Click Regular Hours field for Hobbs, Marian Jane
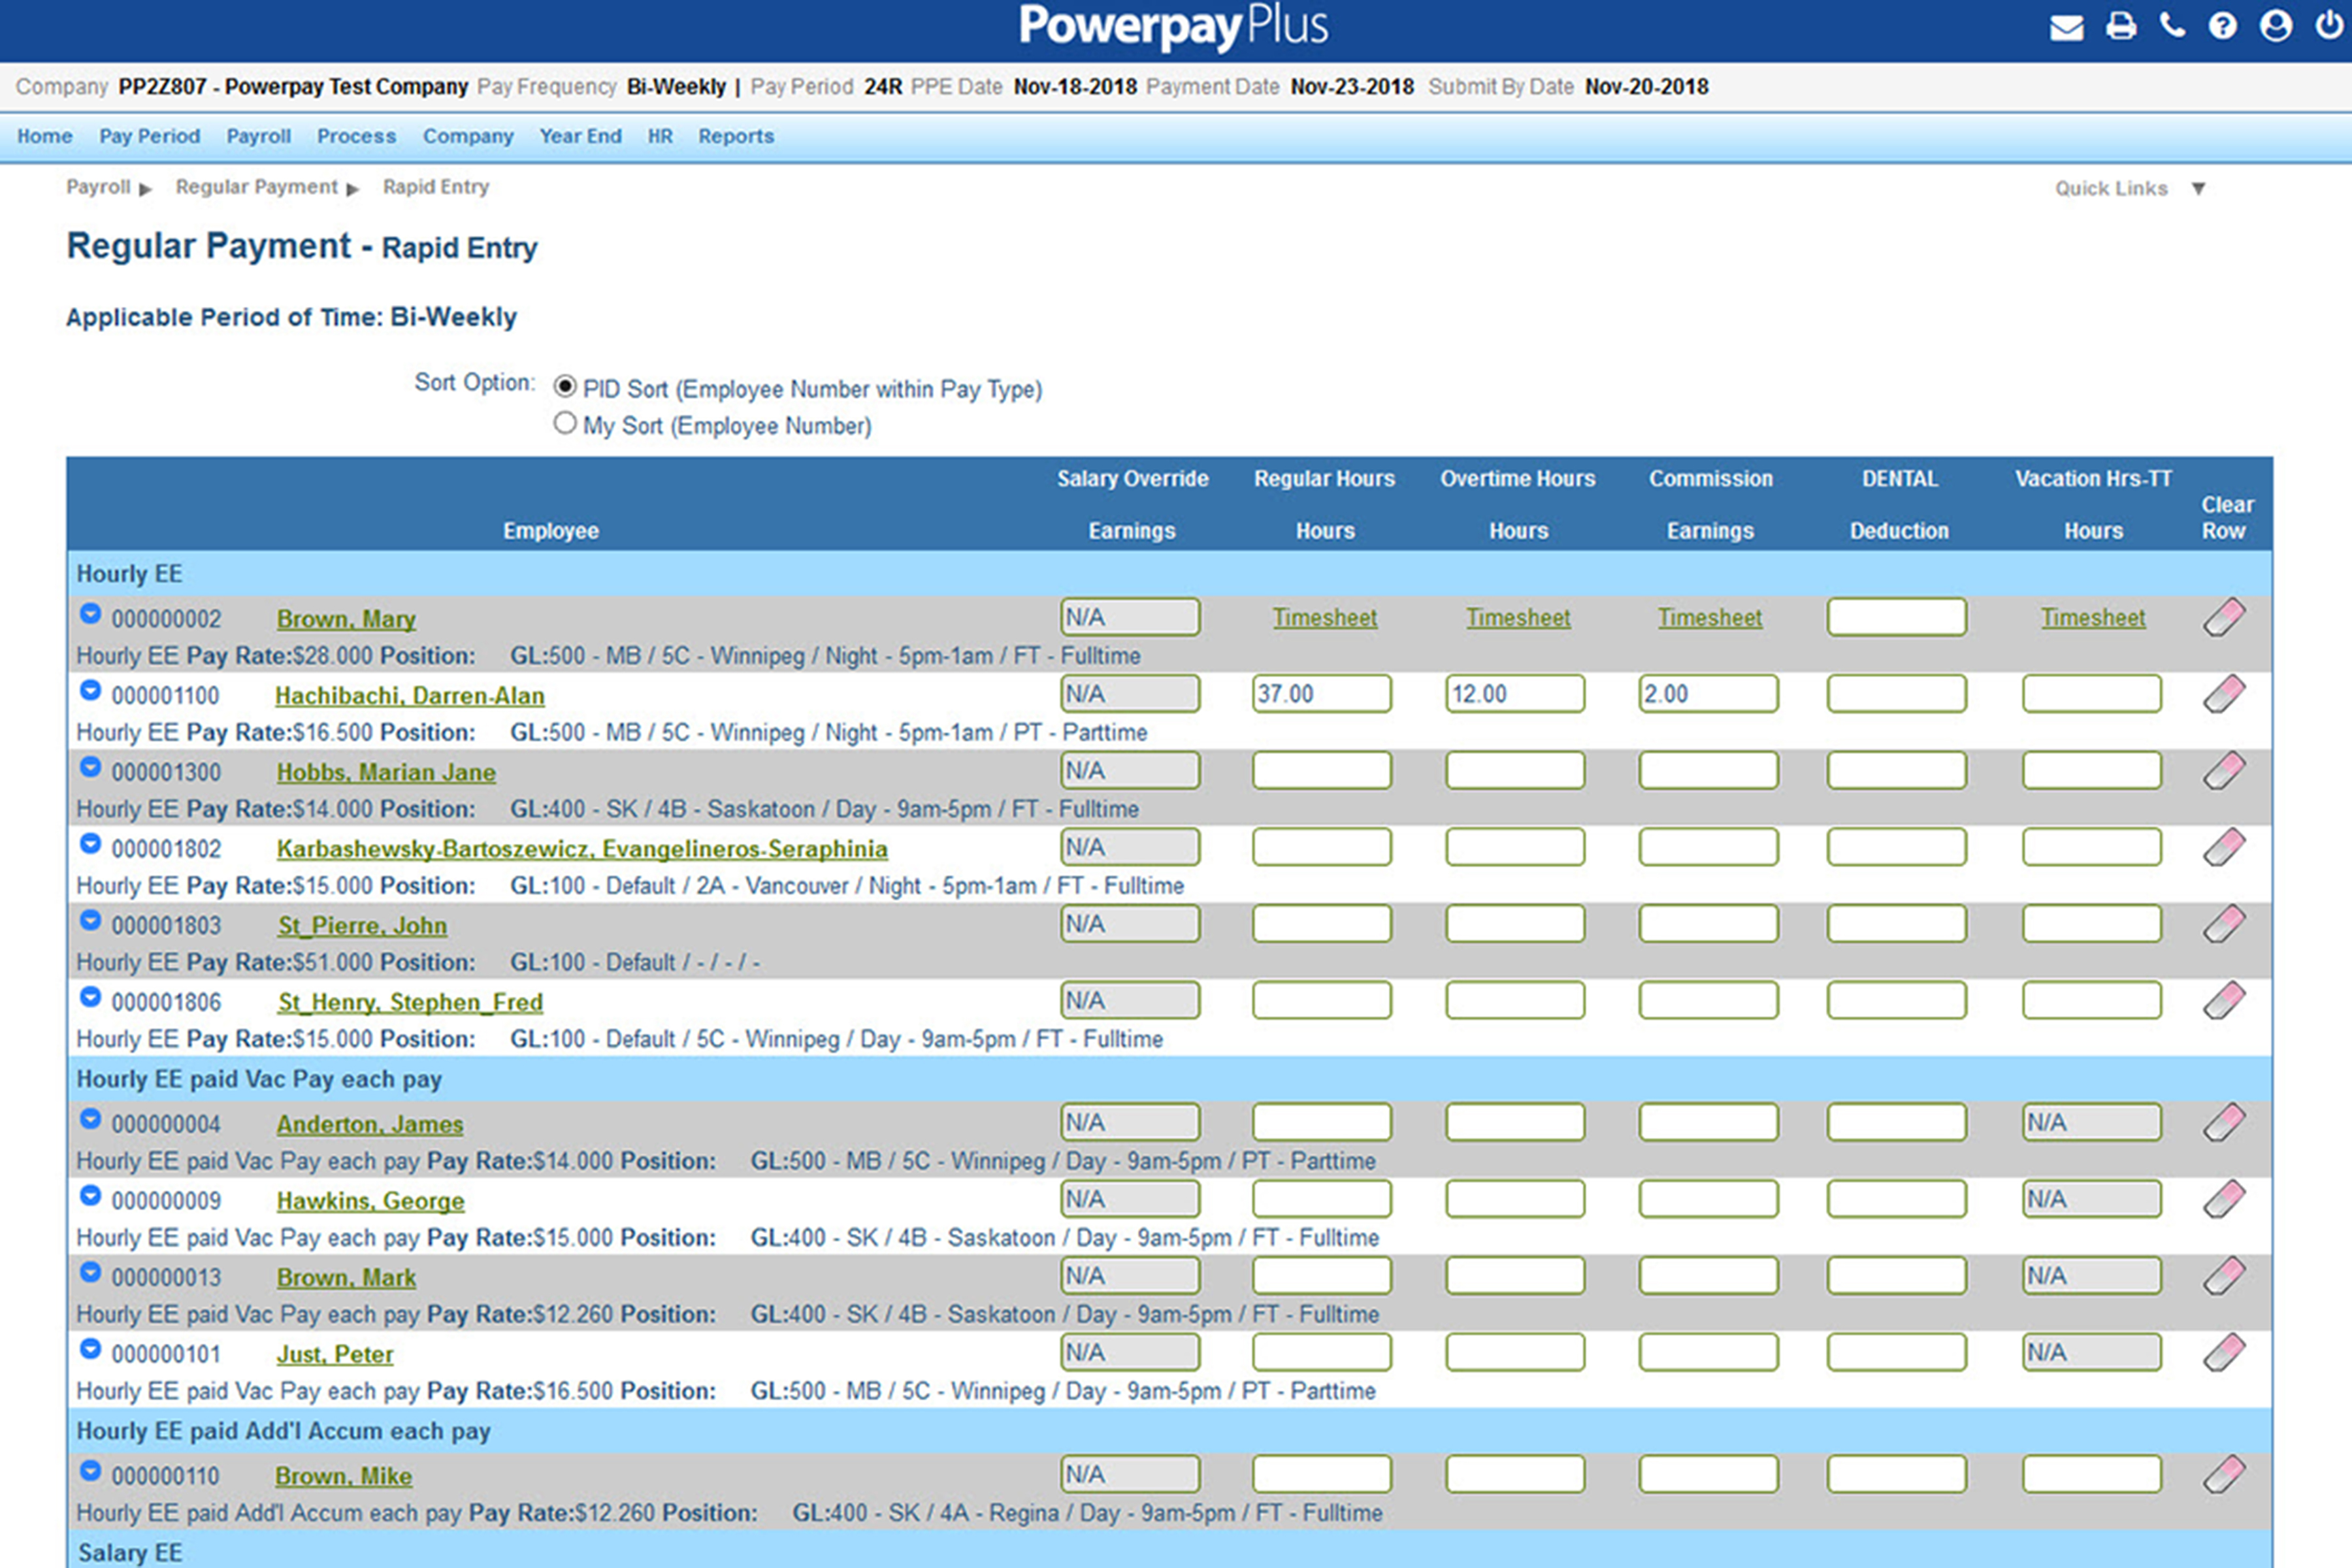2352x1568 pixels. [1321, 771]
